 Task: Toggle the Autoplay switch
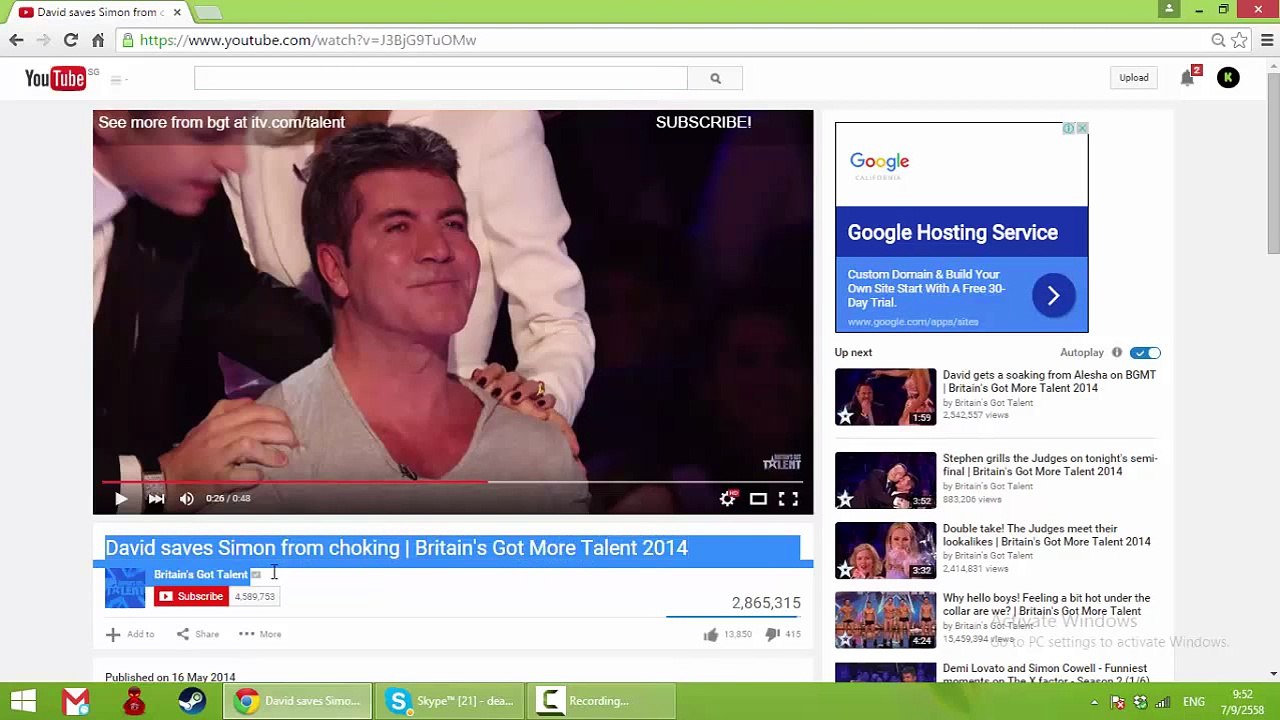click(1145, 353)
